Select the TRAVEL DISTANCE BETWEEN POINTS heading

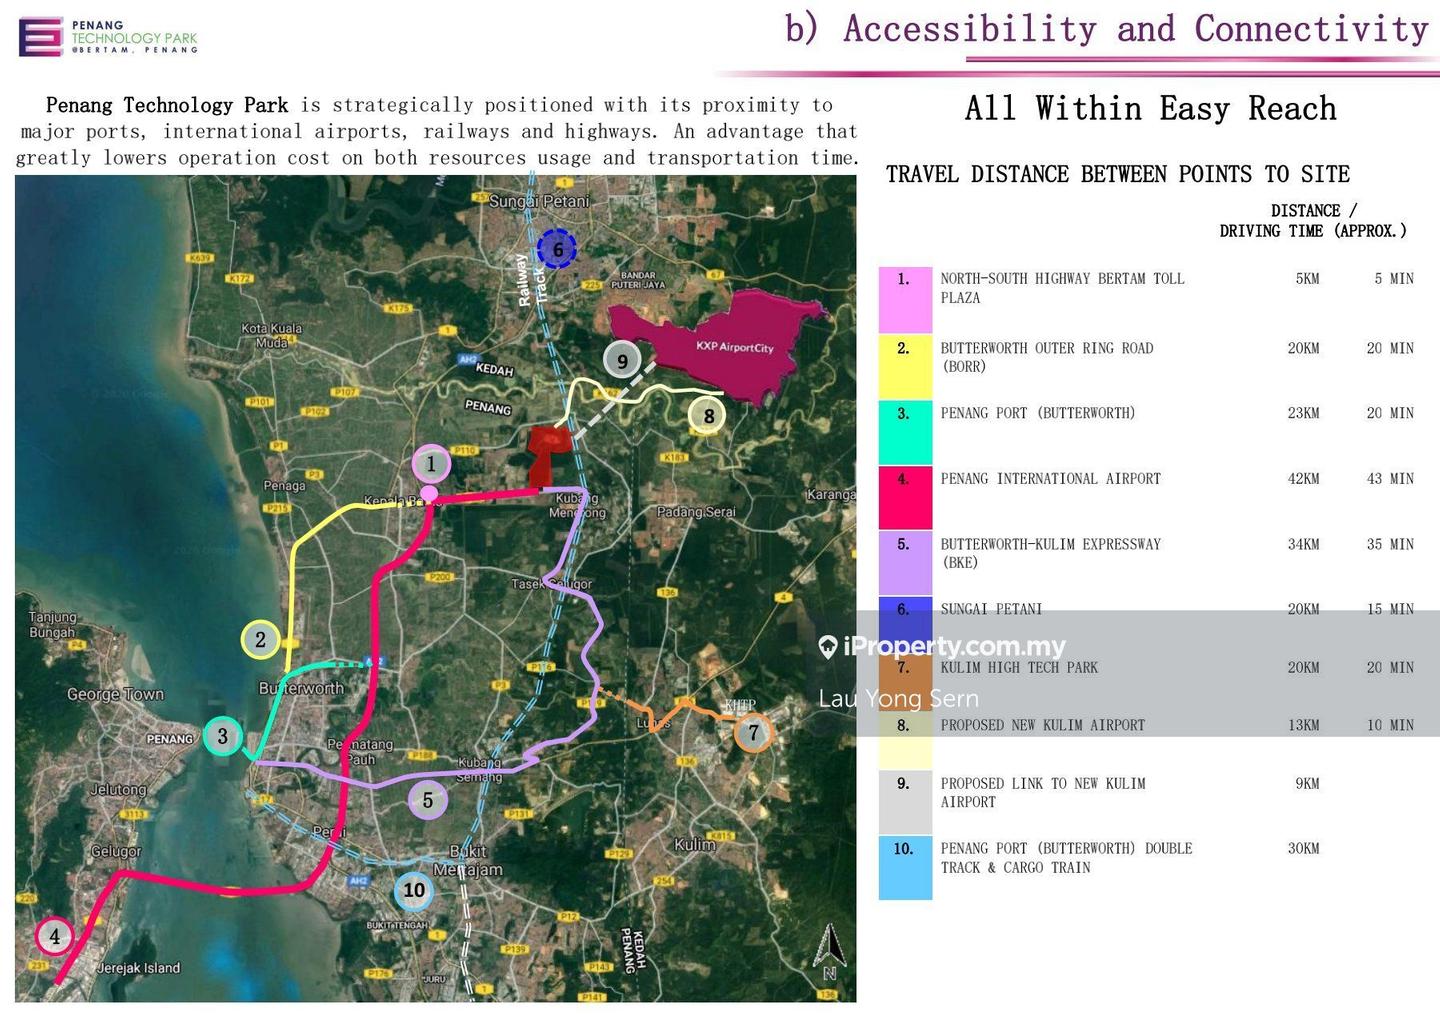click(1117, 174)
